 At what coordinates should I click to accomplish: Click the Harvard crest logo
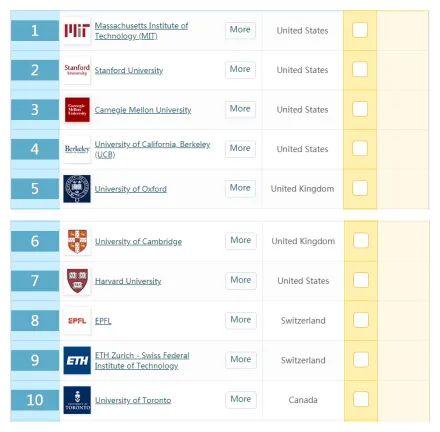(77, 281)
